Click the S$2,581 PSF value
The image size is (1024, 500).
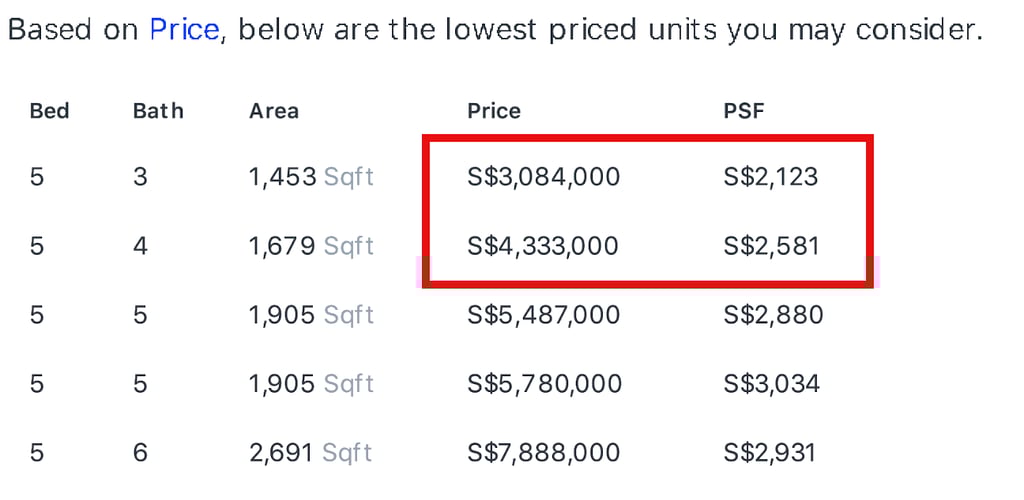pyautogui.click(x=771, y=246)
